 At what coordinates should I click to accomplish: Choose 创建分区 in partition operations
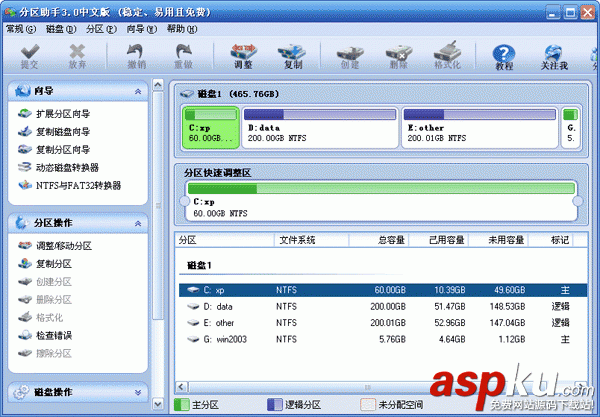coord(45,282)
